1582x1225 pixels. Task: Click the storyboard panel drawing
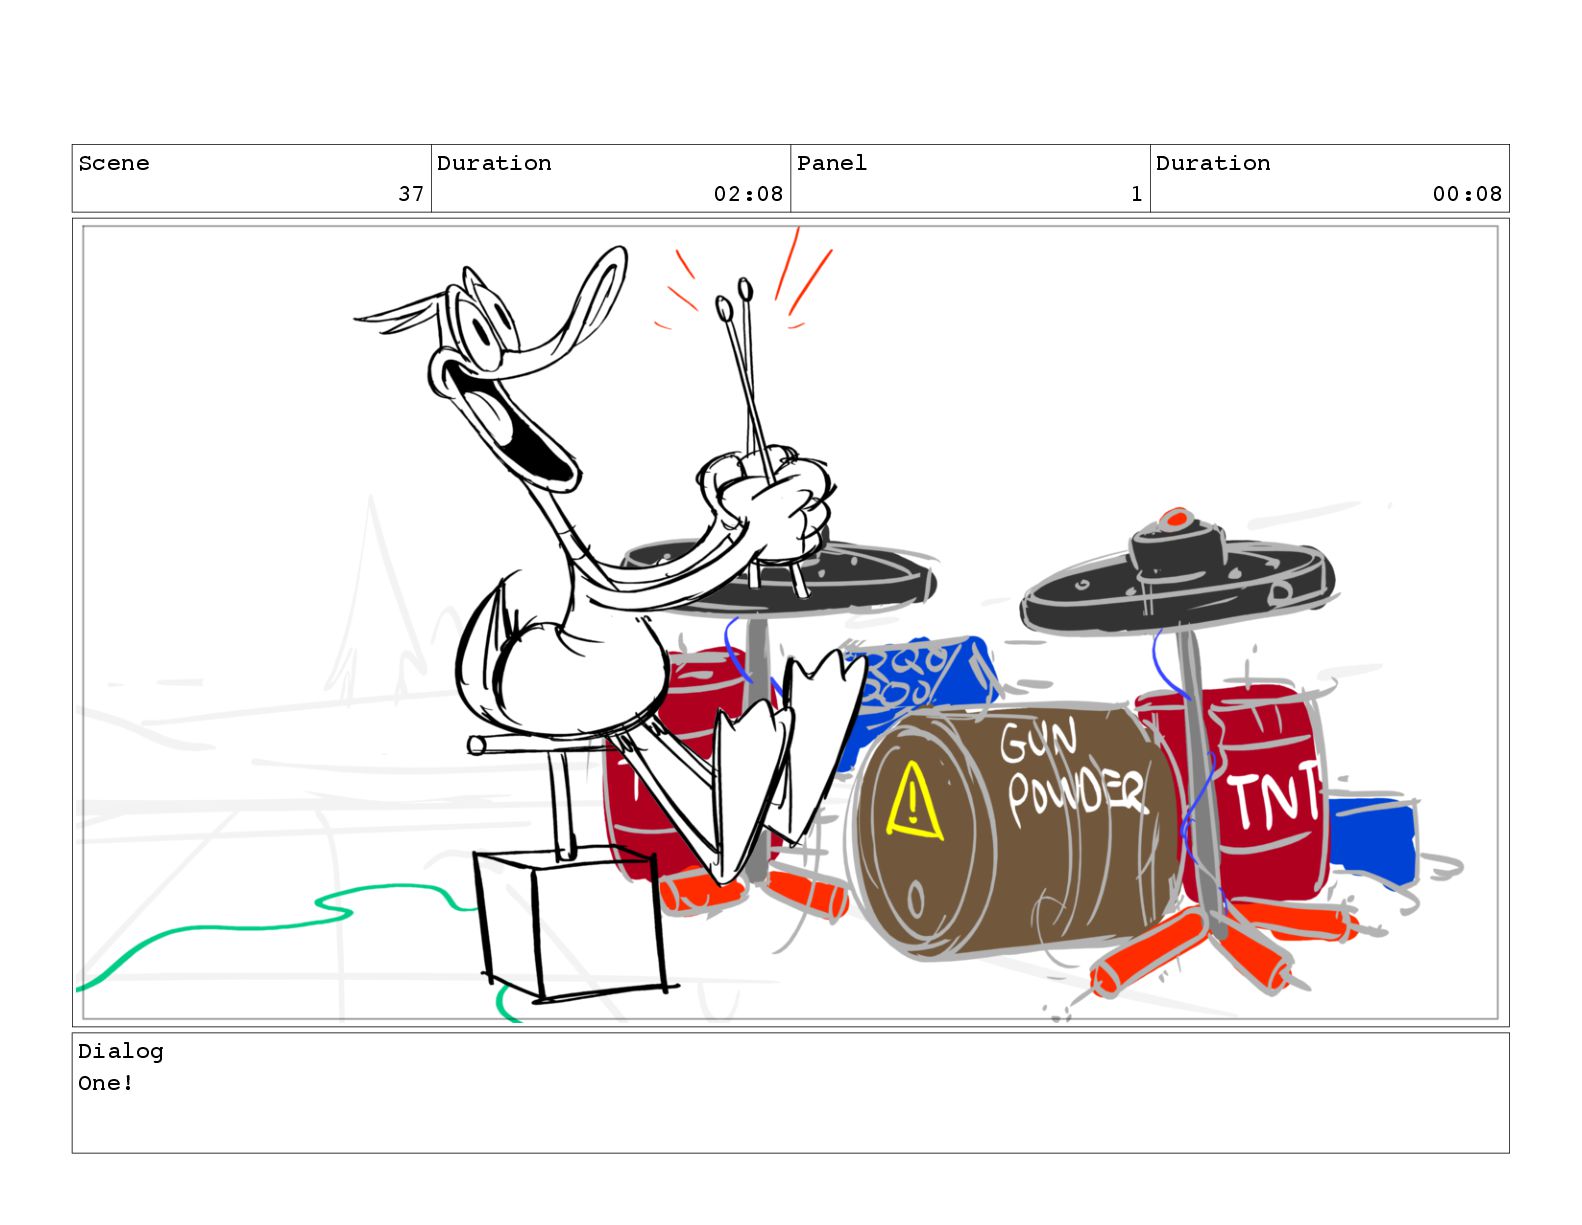[x=790, y=622]
